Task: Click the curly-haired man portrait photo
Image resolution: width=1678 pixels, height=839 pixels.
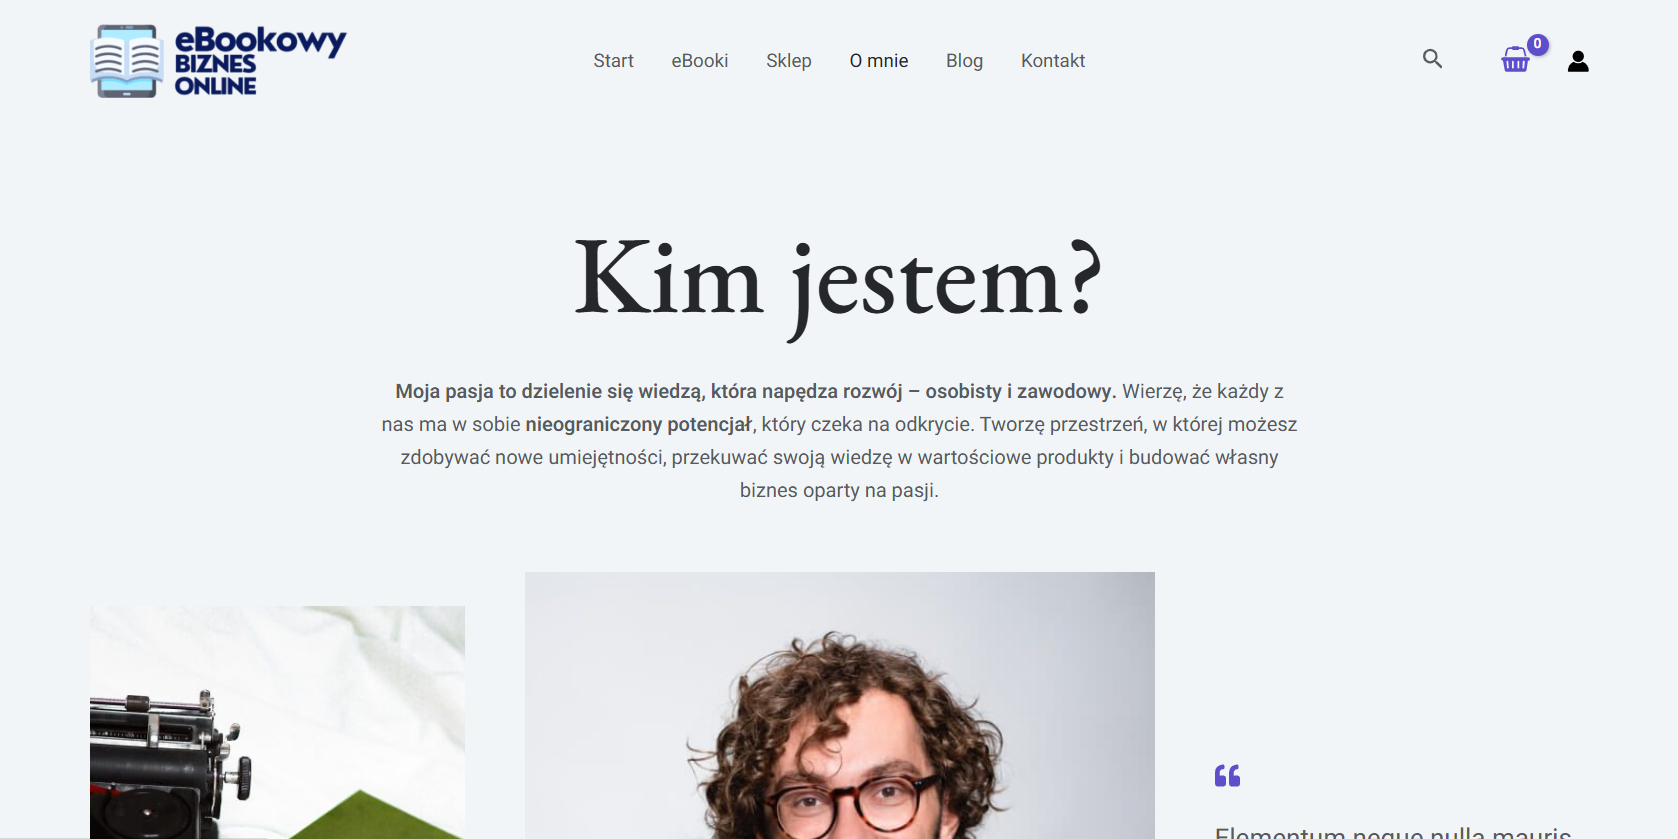Action: 840,705
